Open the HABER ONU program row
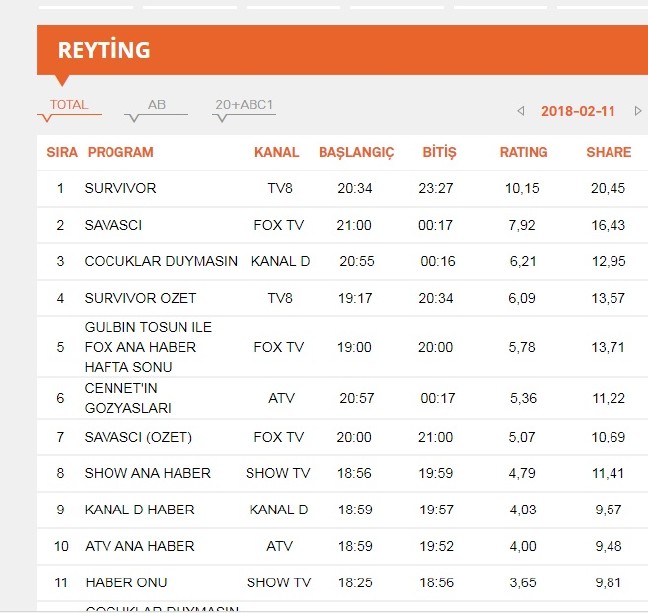Image resolution: width=648 pixels, height=613 pixels. coord(126,582)
